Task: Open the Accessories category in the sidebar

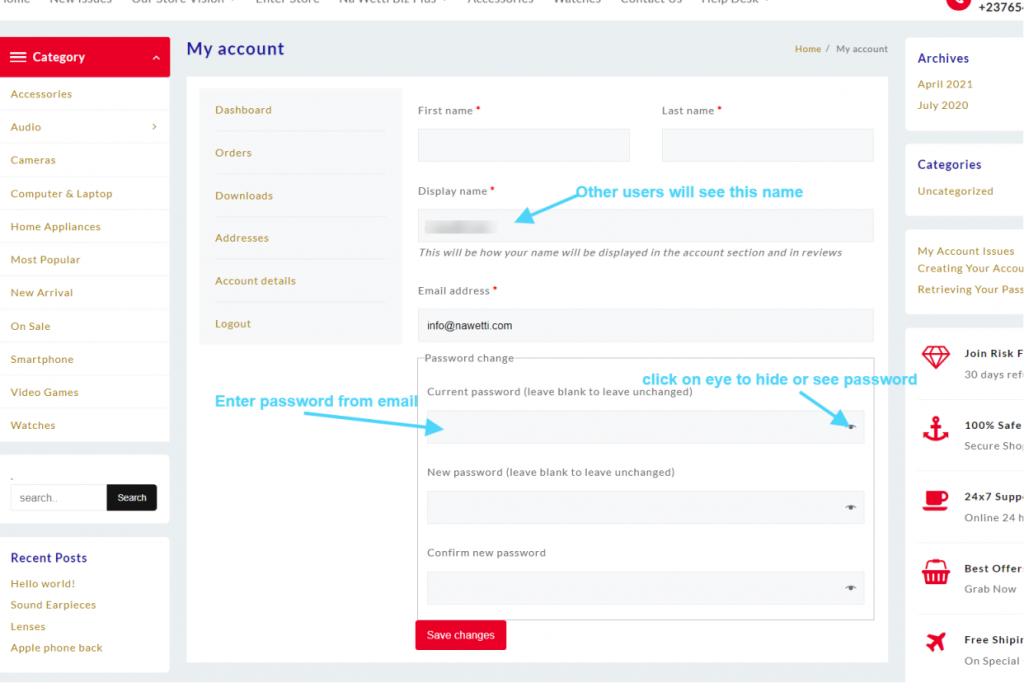Action: pos(41,94)
